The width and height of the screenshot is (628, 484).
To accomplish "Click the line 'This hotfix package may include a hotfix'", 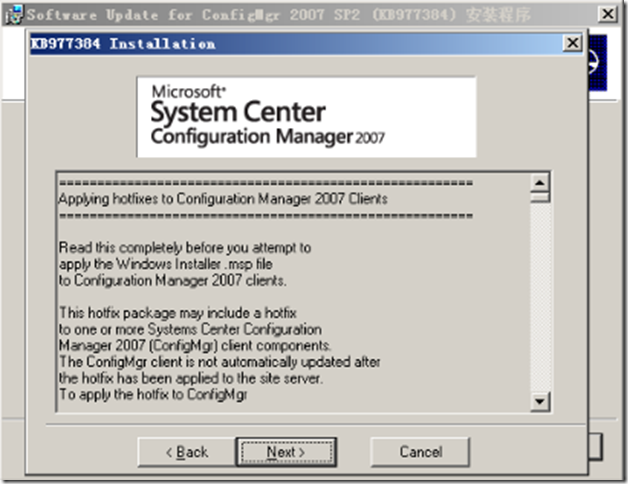I will [178, 313].
